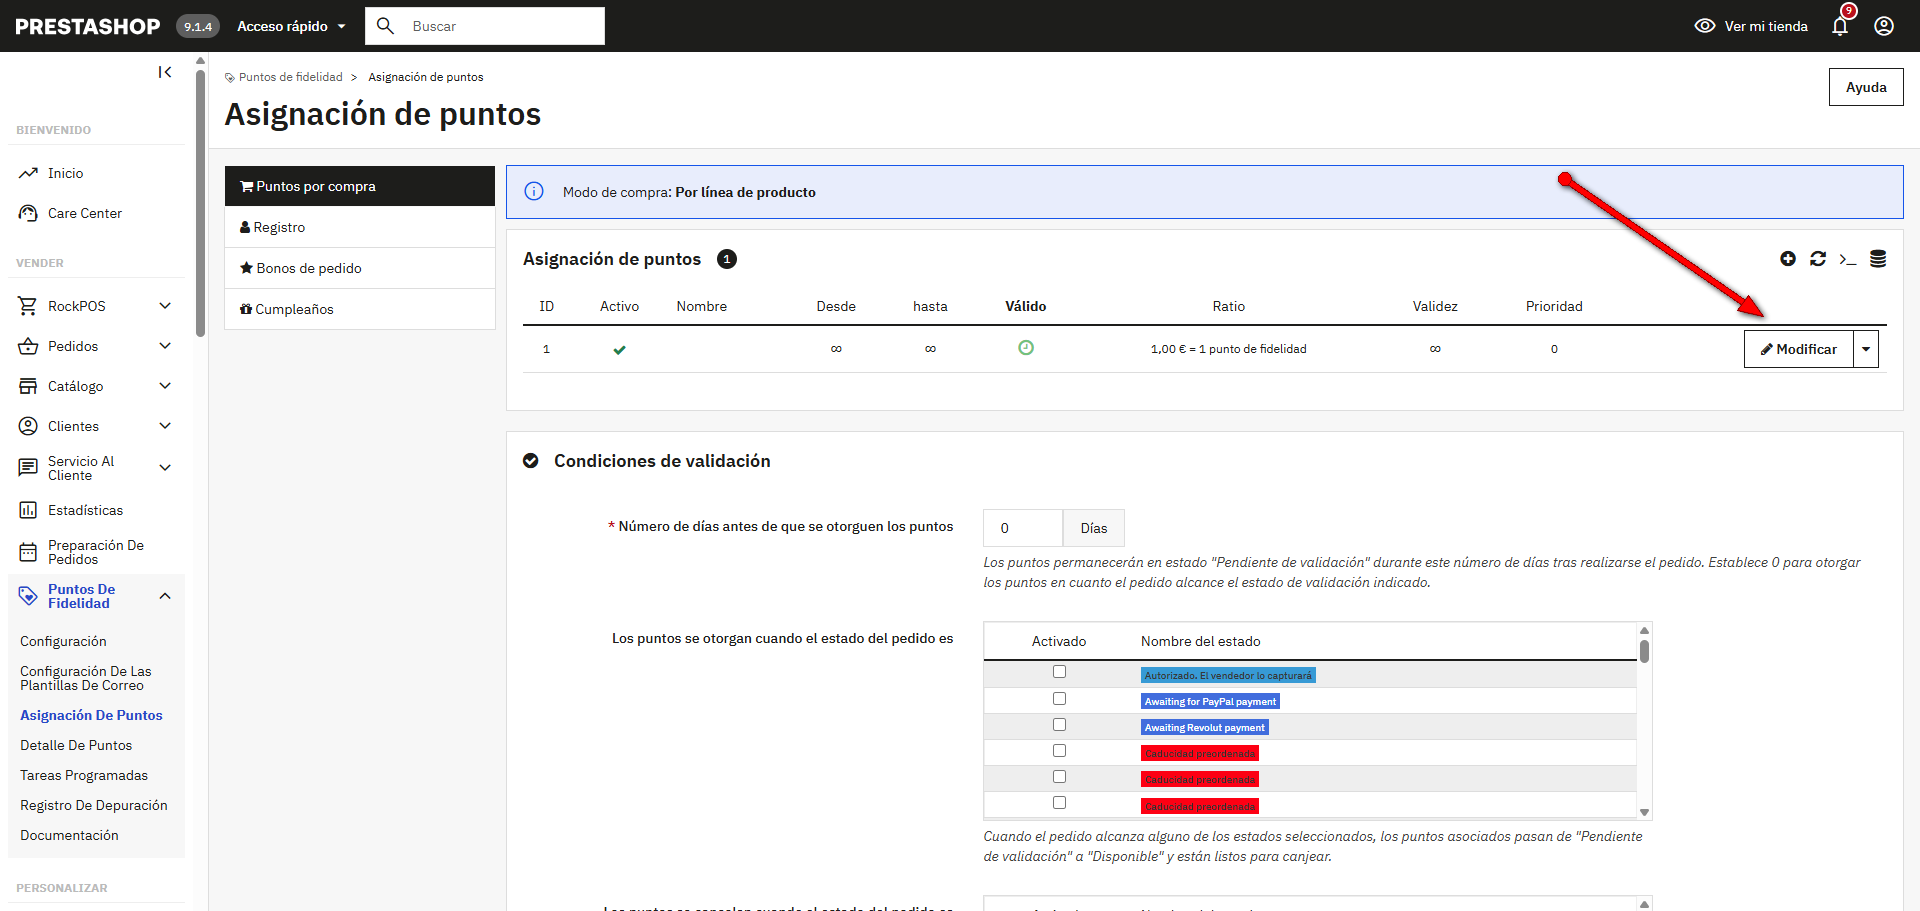Viewport: 1920px width, 911px height.
Task: Go to Tareas Programadas
Action: tap(84, 775)
